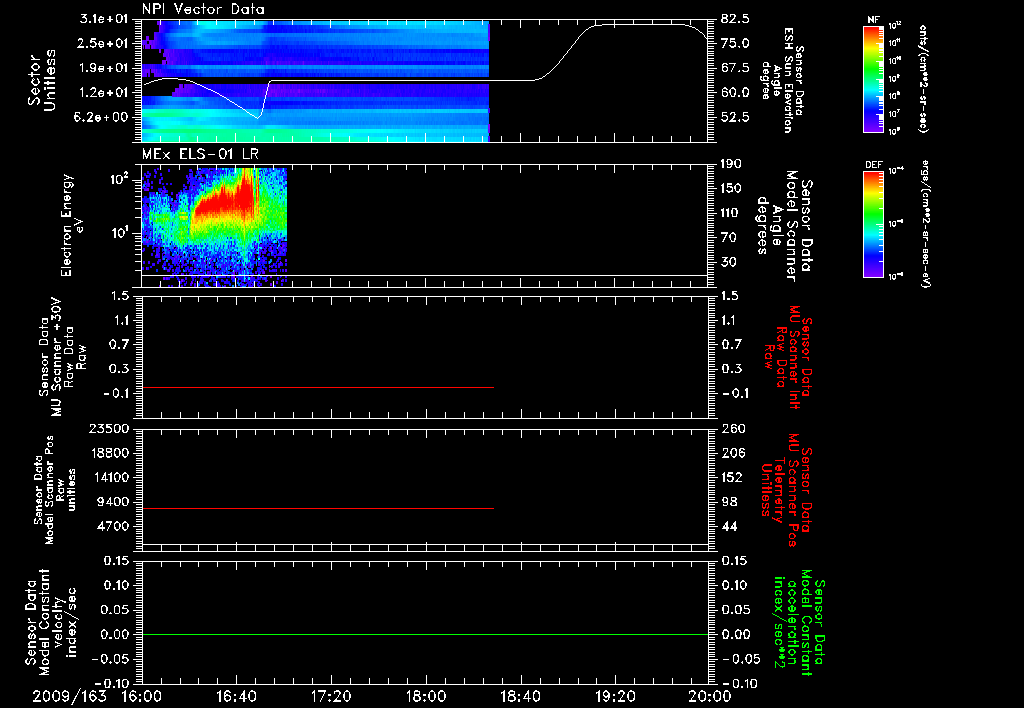Click the "23500" scanner position tick label
1024x708 pixels.
[x=108, y=429]
